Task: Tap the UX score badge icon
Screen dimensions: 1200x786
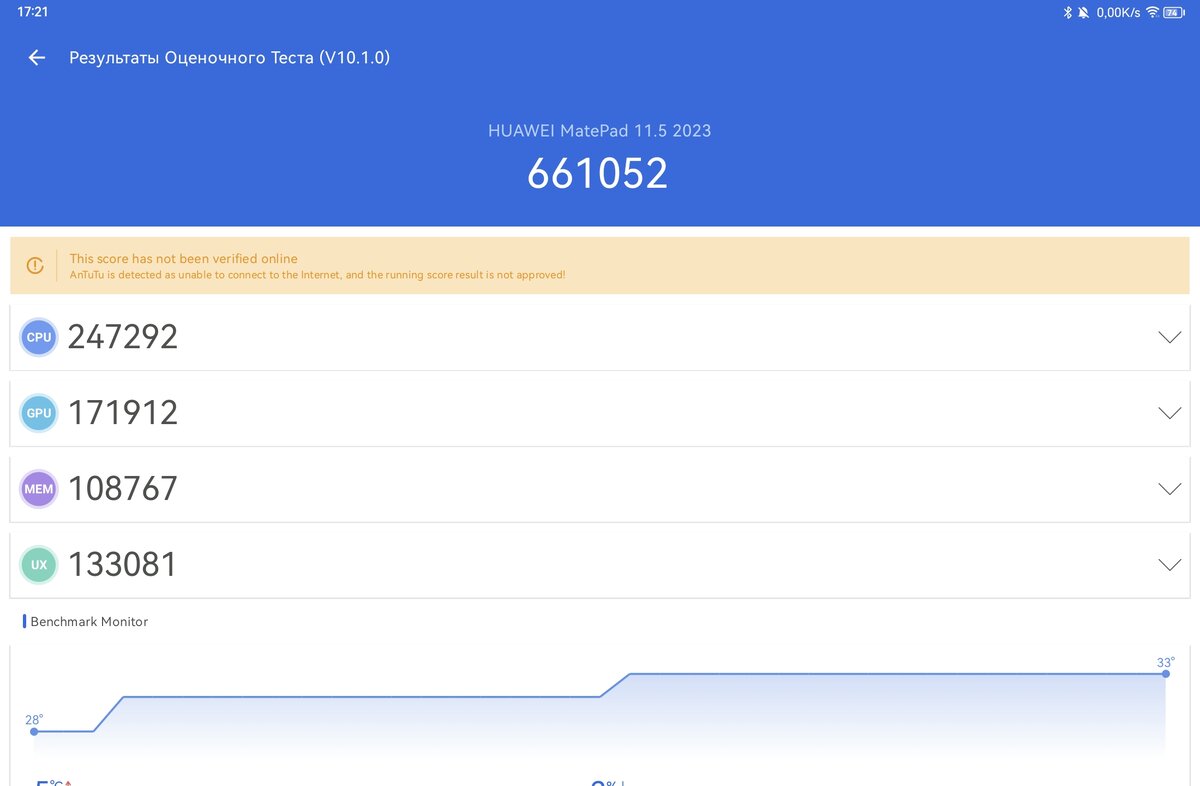Action: pos(39,565)
